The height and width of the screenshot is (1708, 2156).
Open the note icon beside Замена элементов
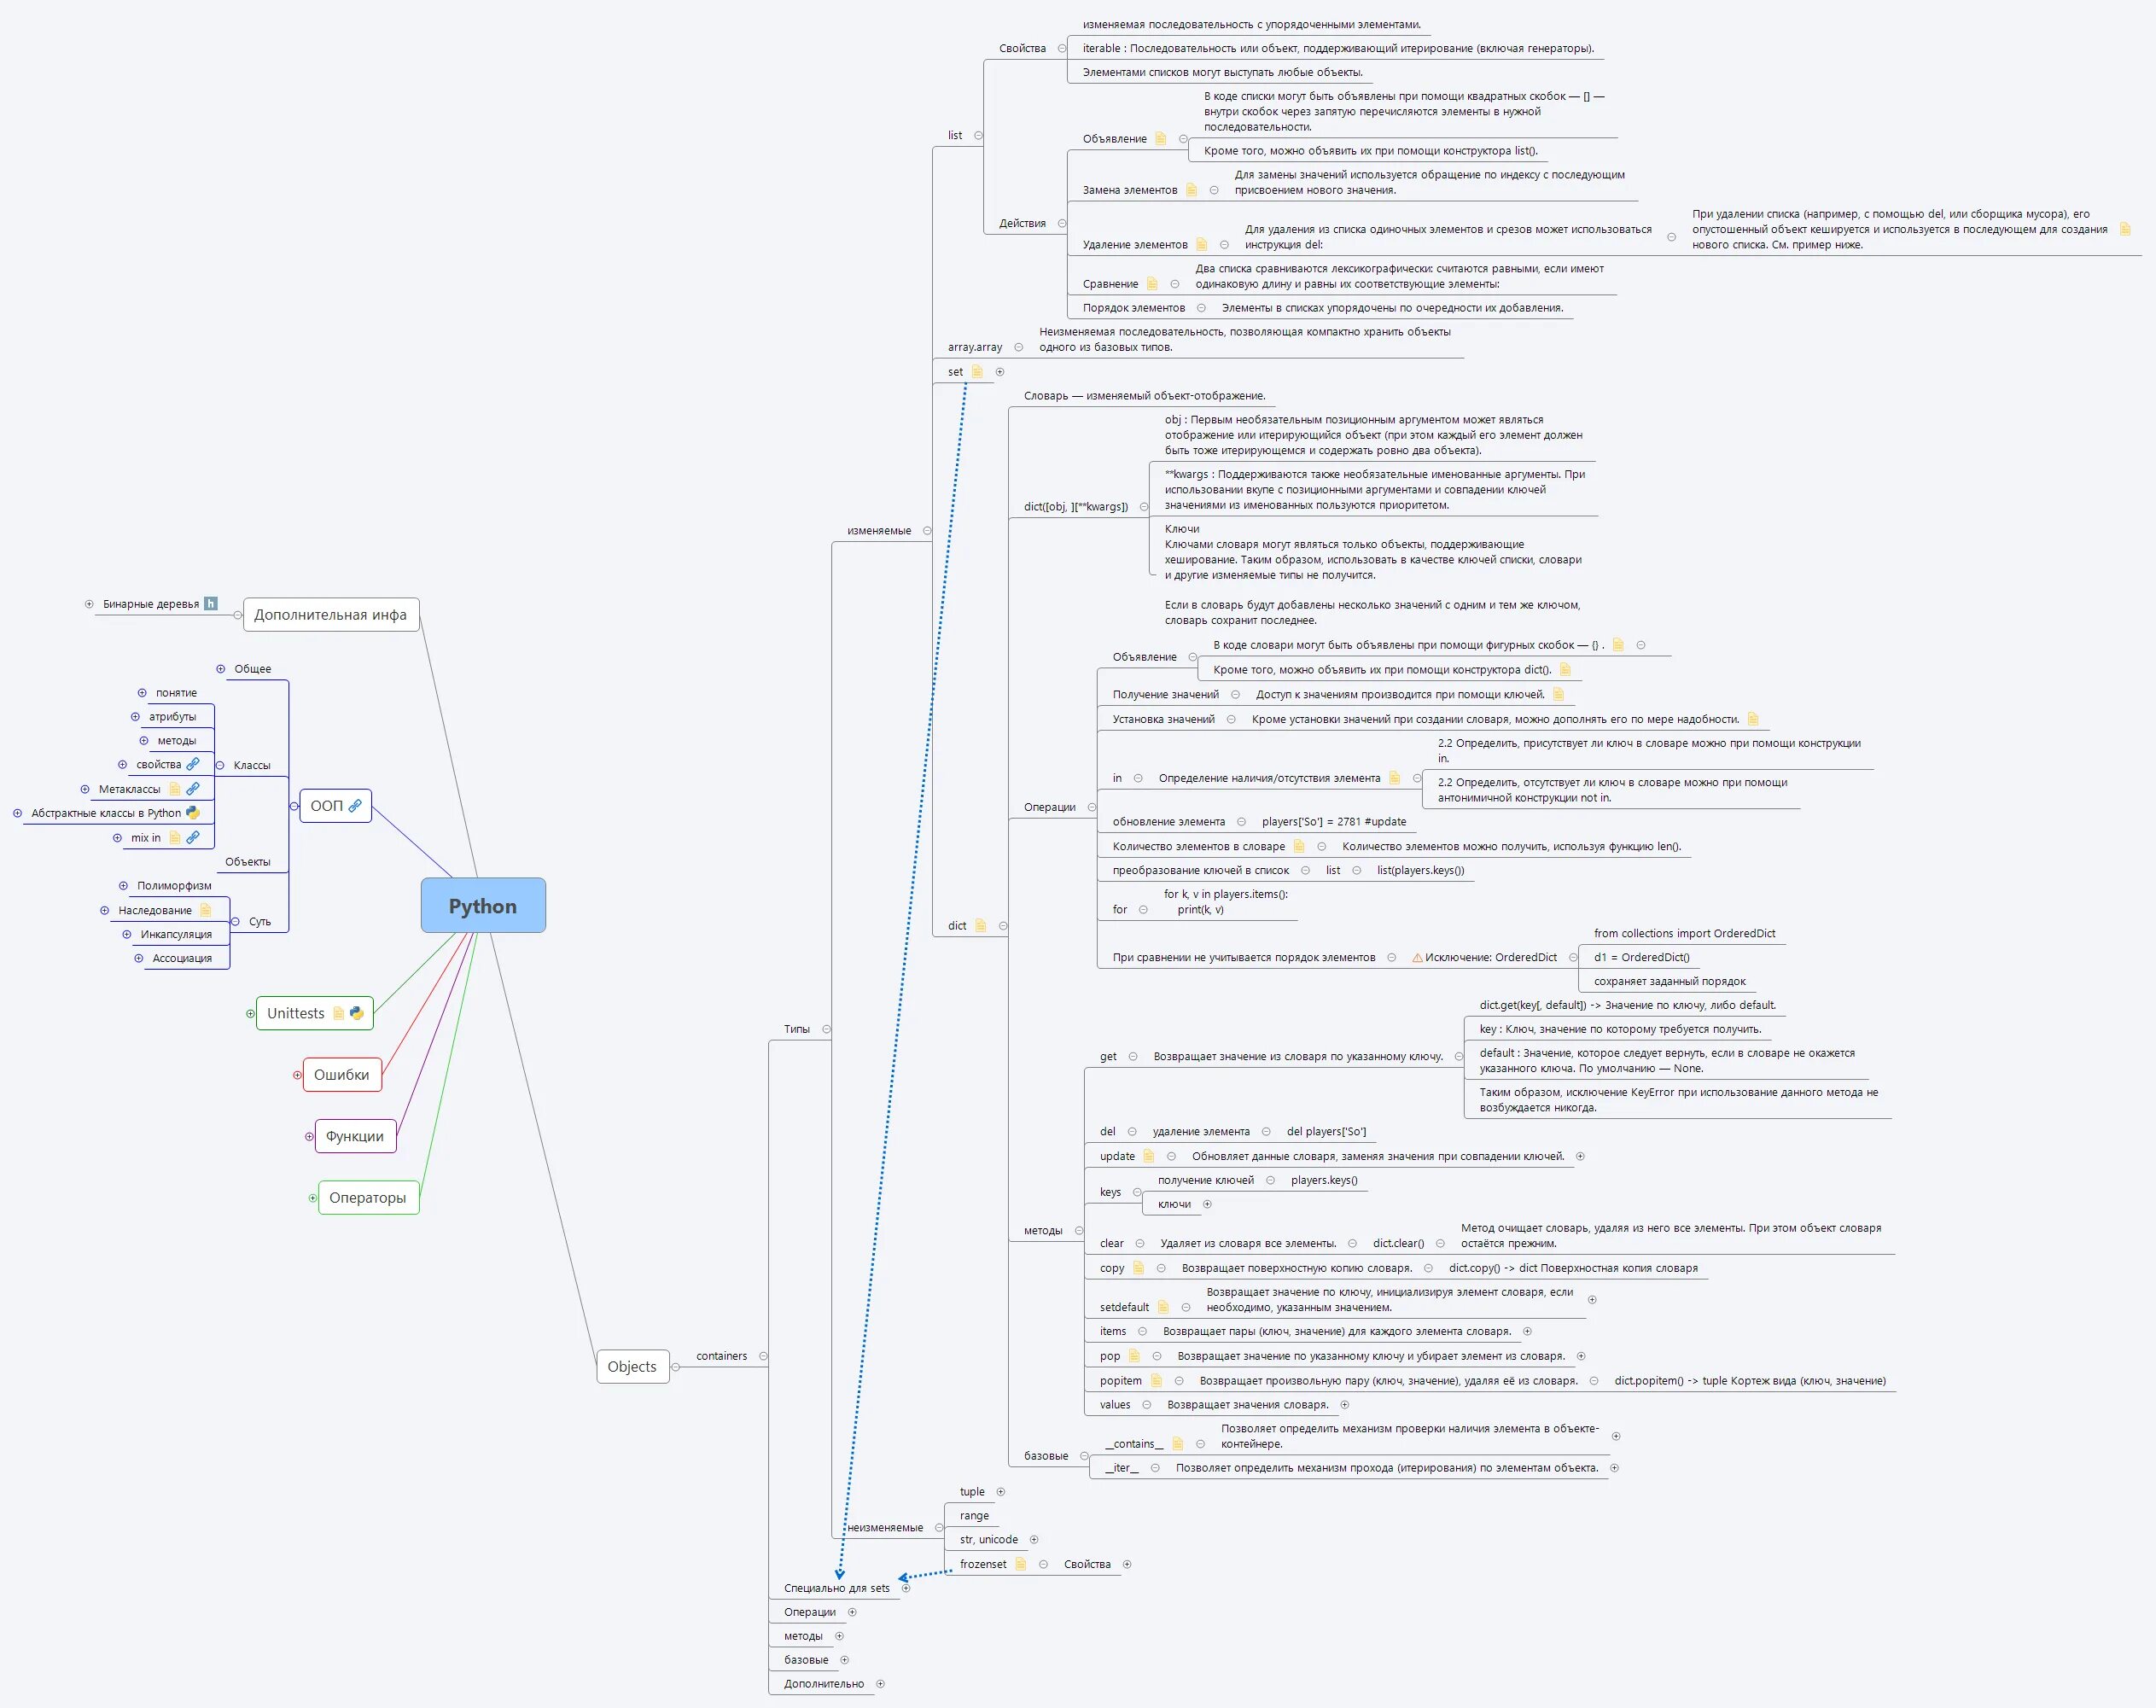pyautogui.click(x=1191, y=190)
